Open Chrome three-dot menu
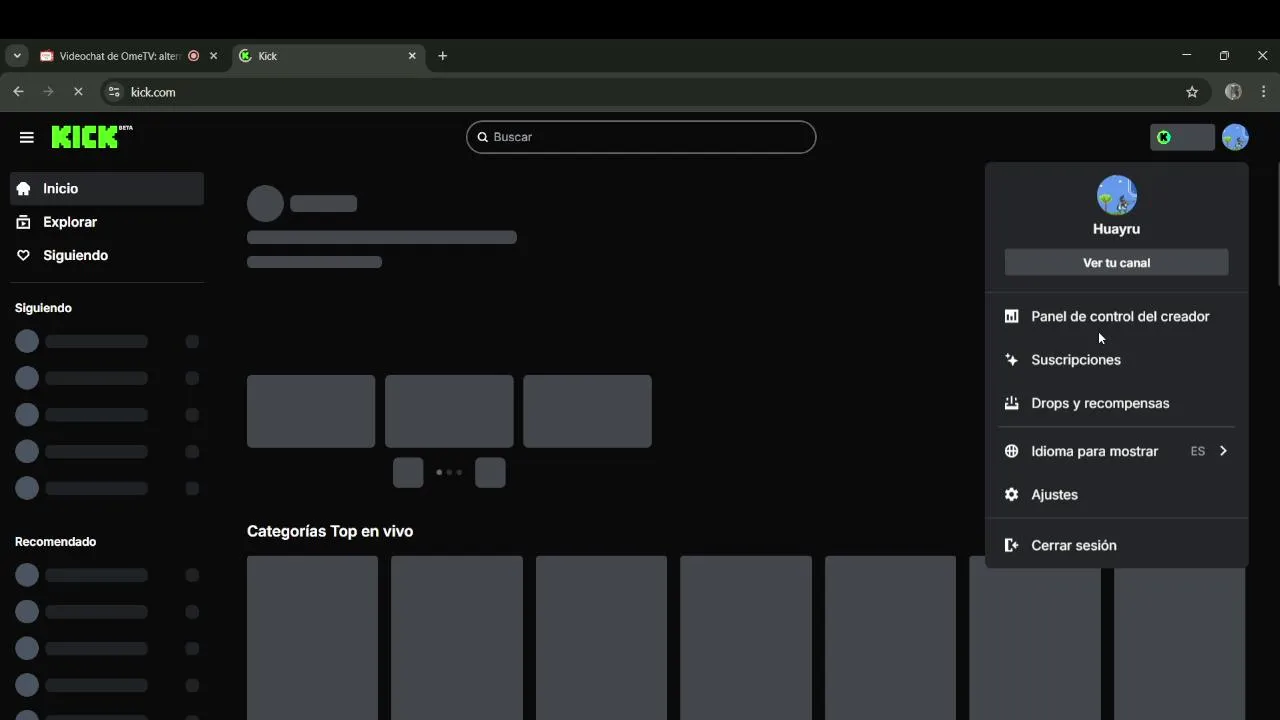The height and width of the screenshot is (720, 1280). point(1264,92)
